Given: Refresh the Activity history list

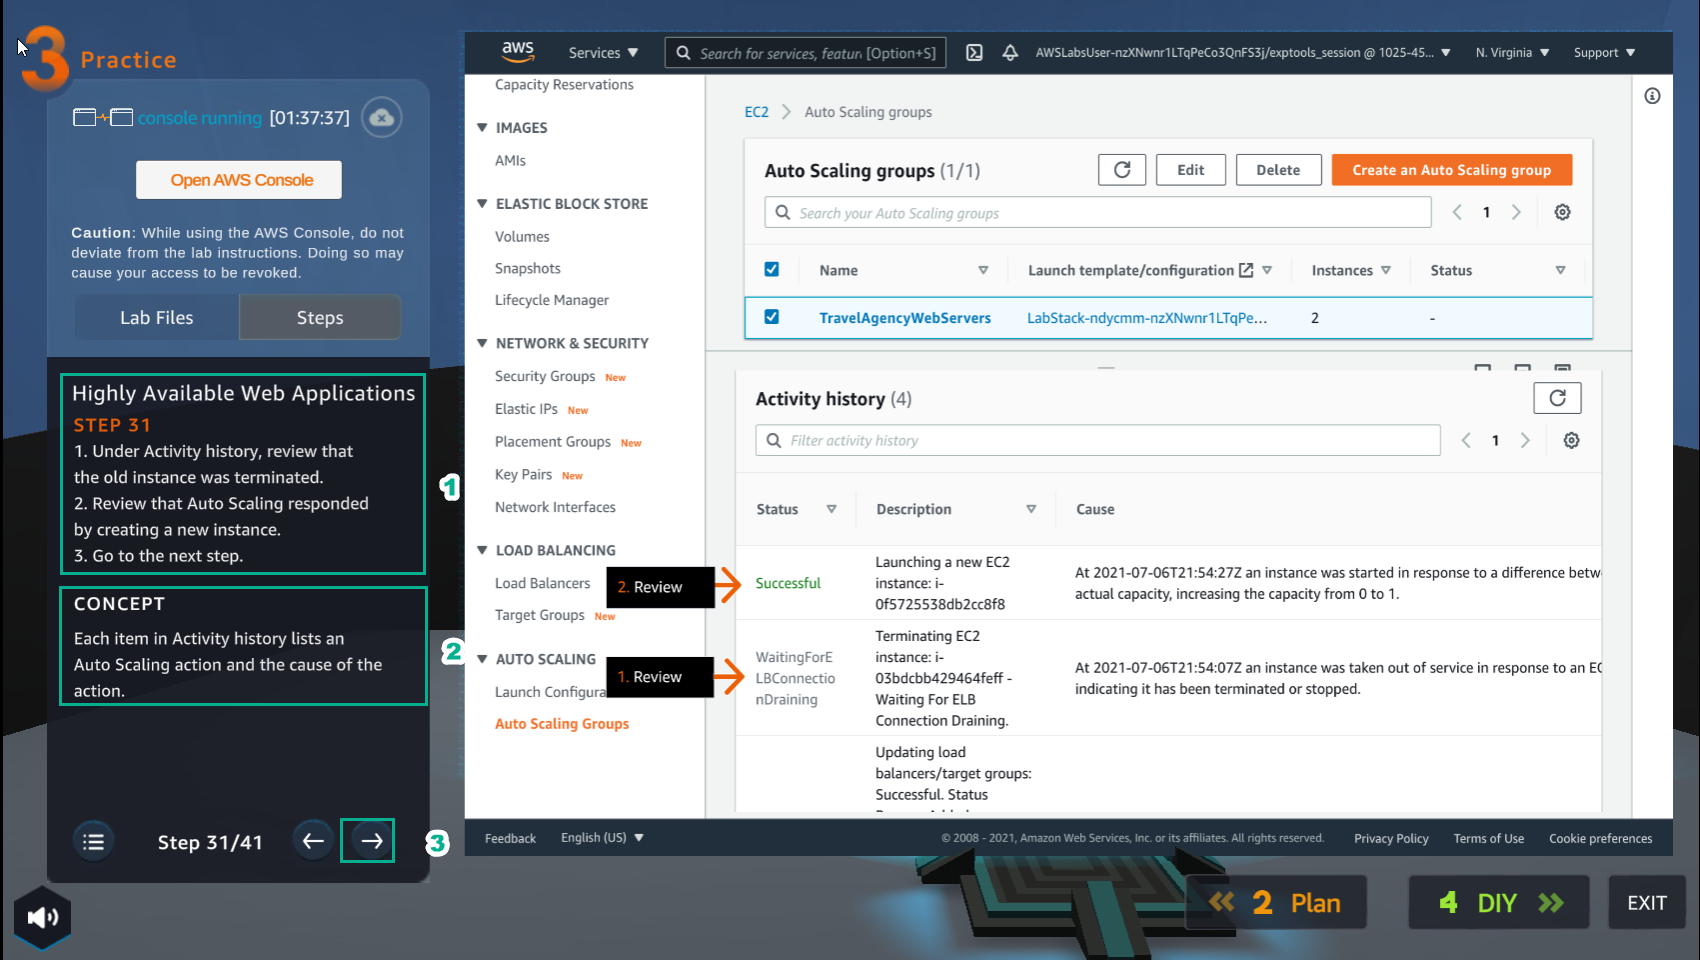Looking at the screenshot, I should pyautogui.click(x=1557, y=398).
